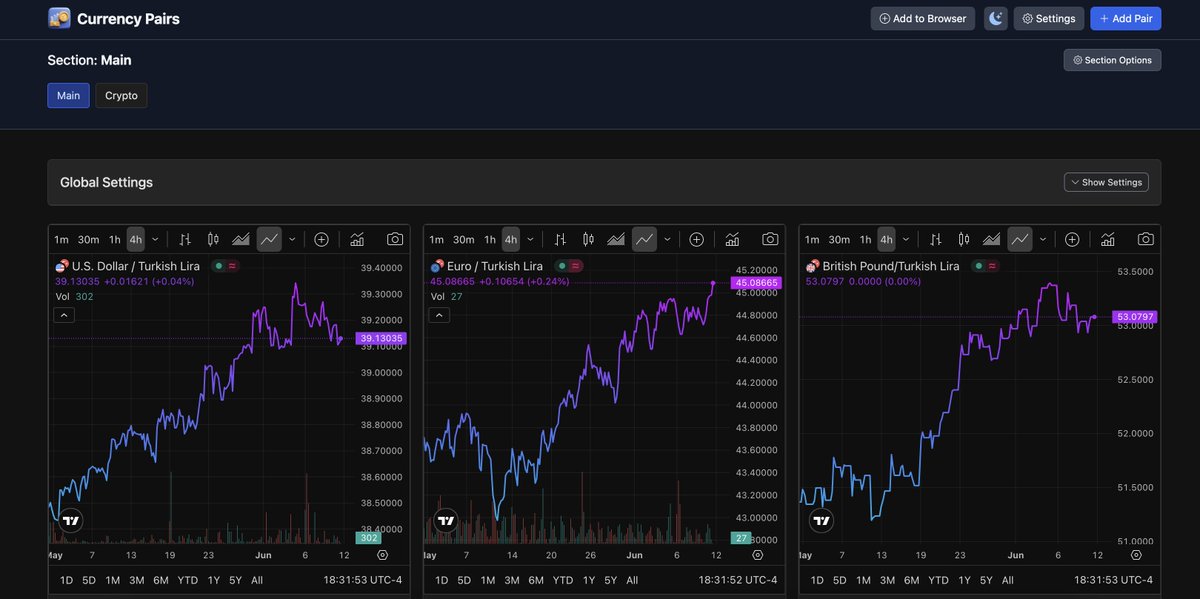Expand chart type dropdown on British Pound chart

point(1043,239)
